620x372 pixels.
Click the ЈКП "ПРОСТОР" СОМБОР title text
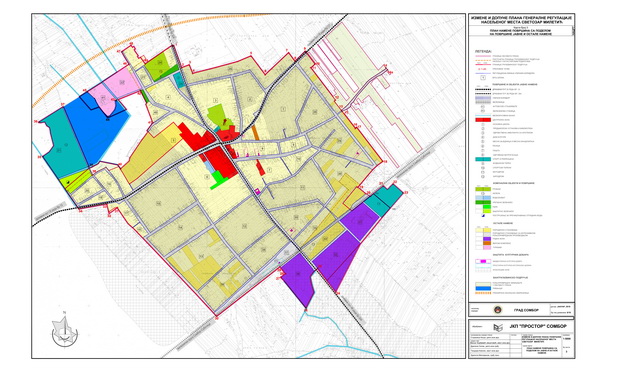click(538, 327)
